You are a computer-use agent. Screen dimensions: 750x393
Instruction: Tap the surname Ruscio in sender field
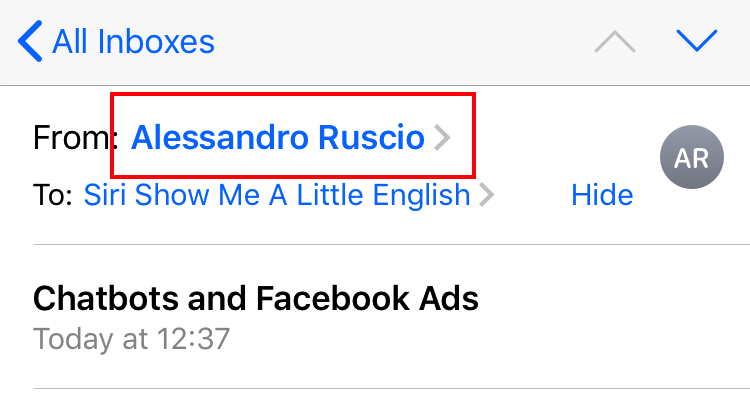point(371,137)
